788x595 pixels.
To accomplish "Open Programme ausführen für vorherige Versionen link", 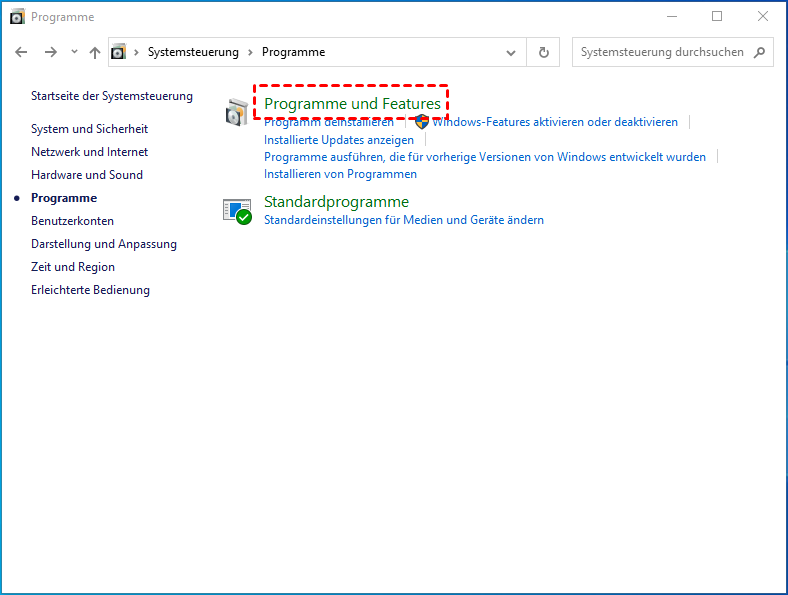I will tap(485, 157).
